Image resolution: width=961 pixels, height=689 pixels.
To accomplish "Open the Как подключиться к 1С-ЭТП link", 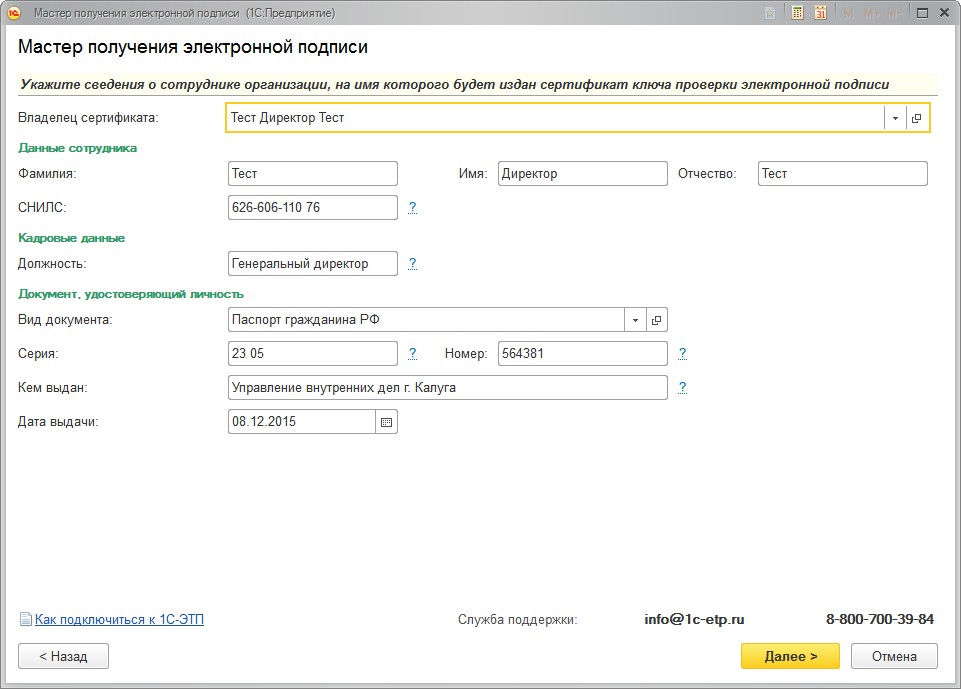I will point(119,620).
